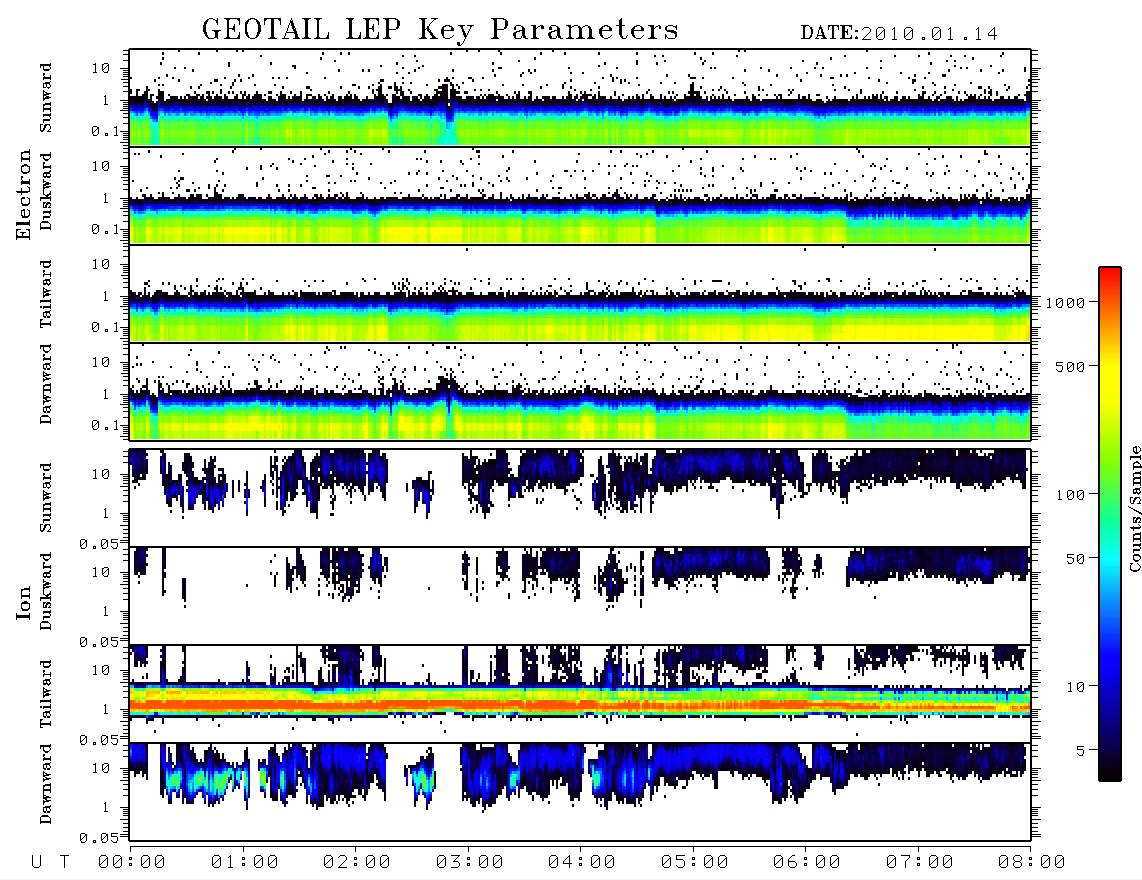Click the DATE:2010.01.14 label
Screen dimensions: 1142x880
tap(899, 34)
